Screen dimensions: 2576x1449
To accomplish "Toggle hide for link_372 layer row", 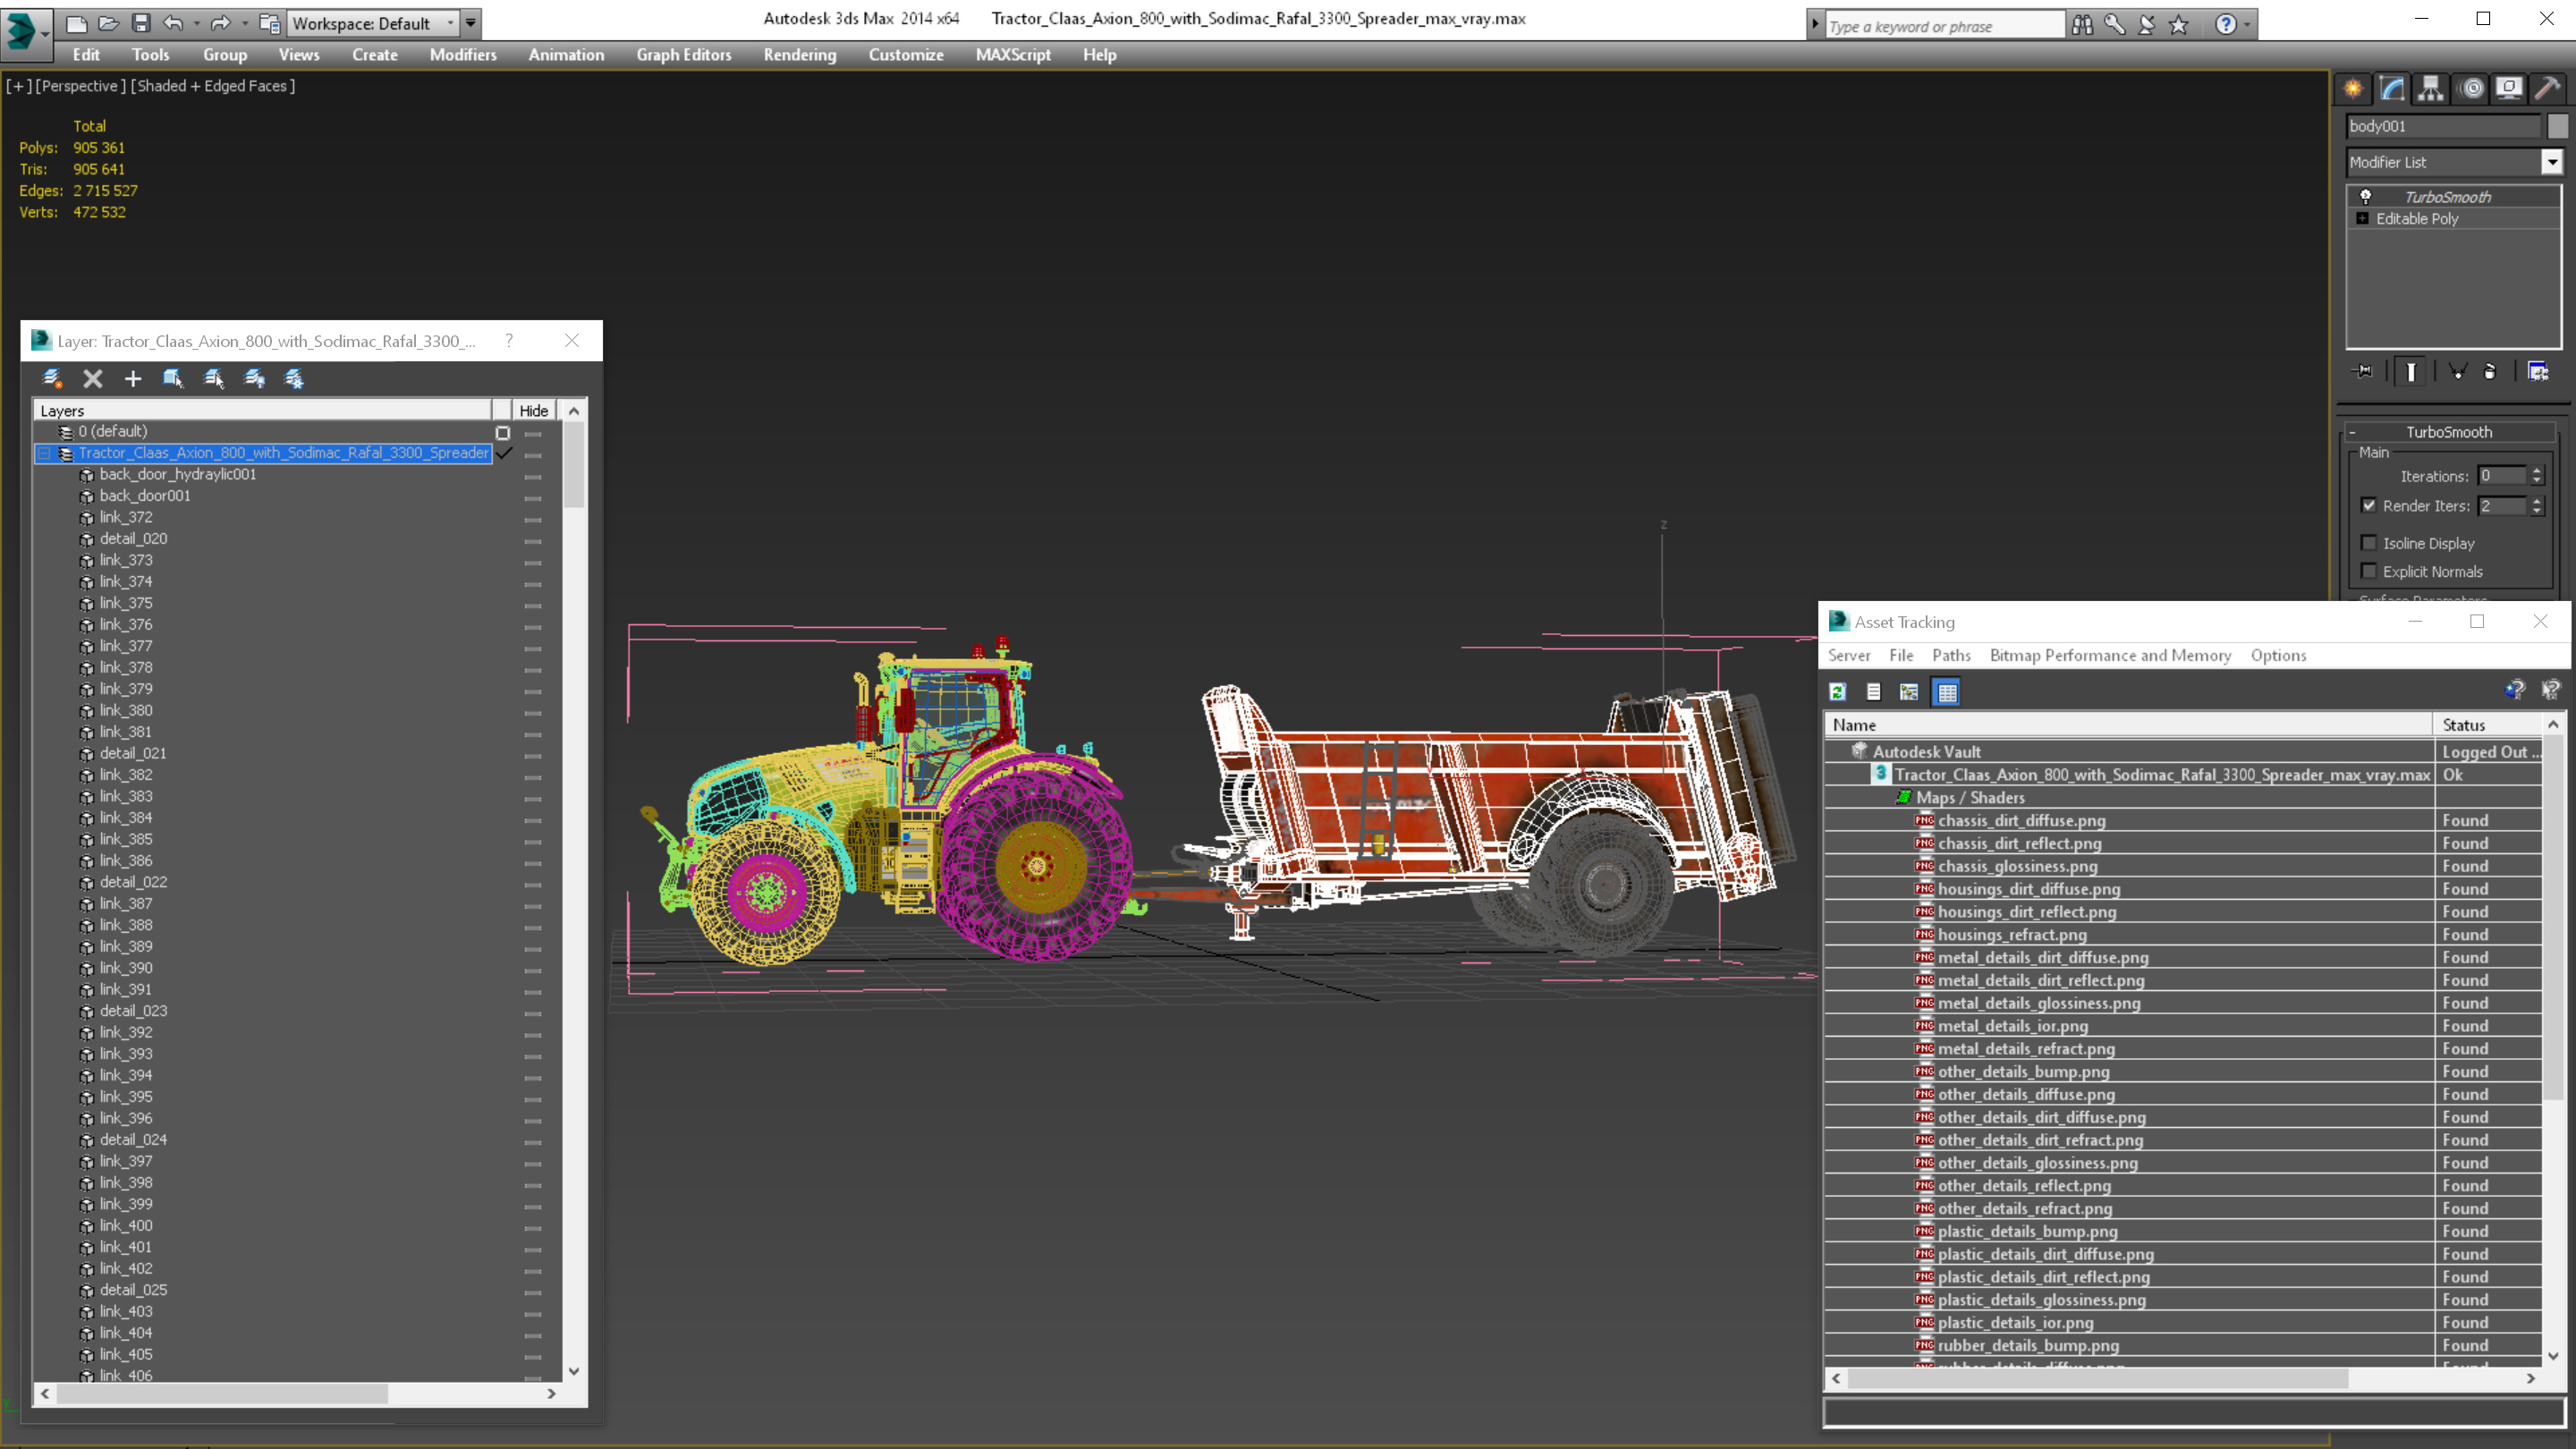I will [533, 519].
